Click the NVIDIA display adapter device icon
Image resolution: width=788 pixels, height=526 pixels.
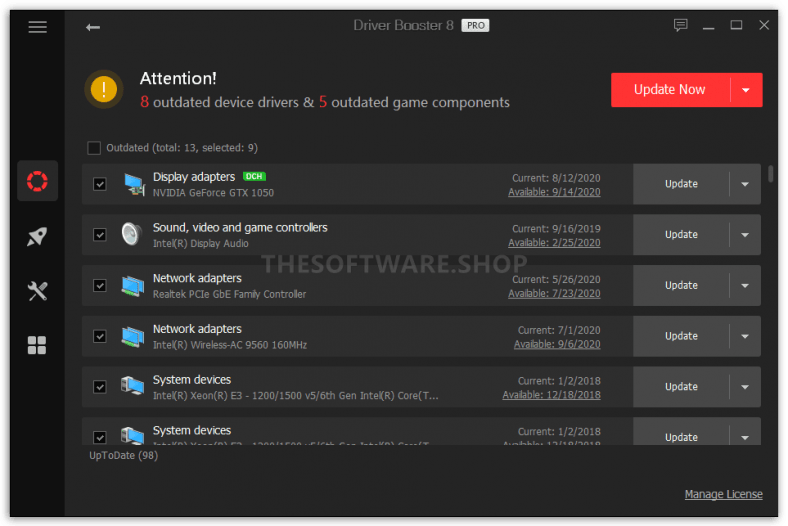point(134,184)
